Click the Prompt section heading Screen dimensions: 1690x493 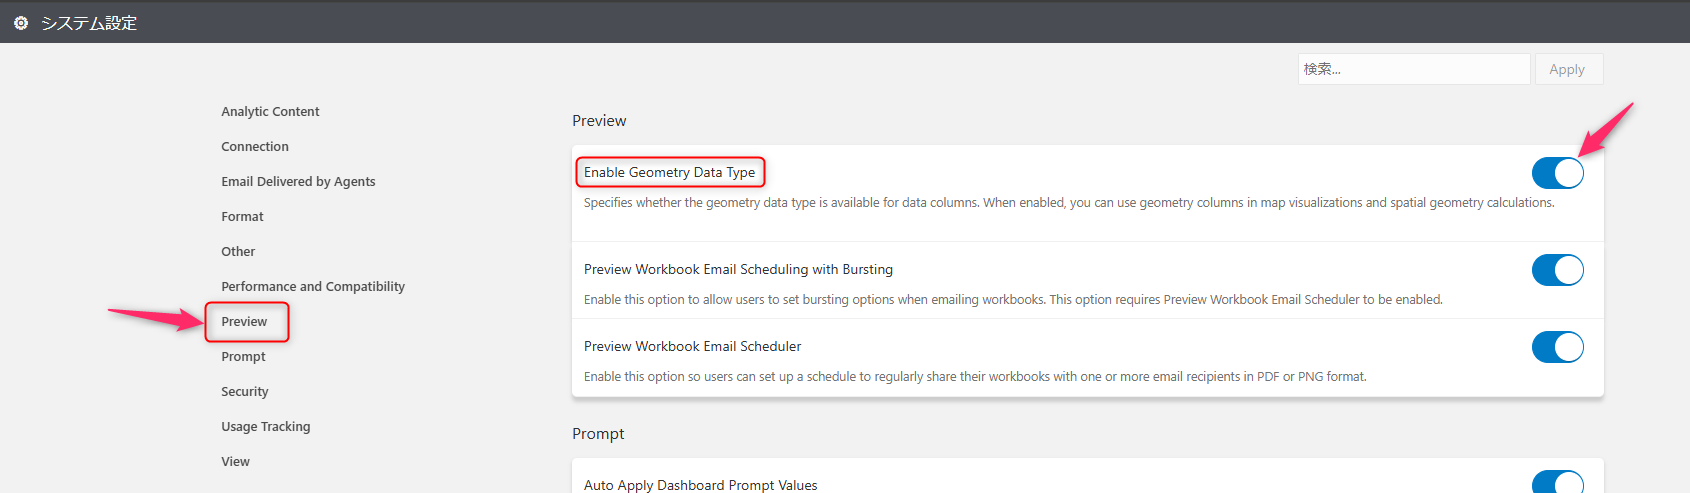[x=598, y=434]
